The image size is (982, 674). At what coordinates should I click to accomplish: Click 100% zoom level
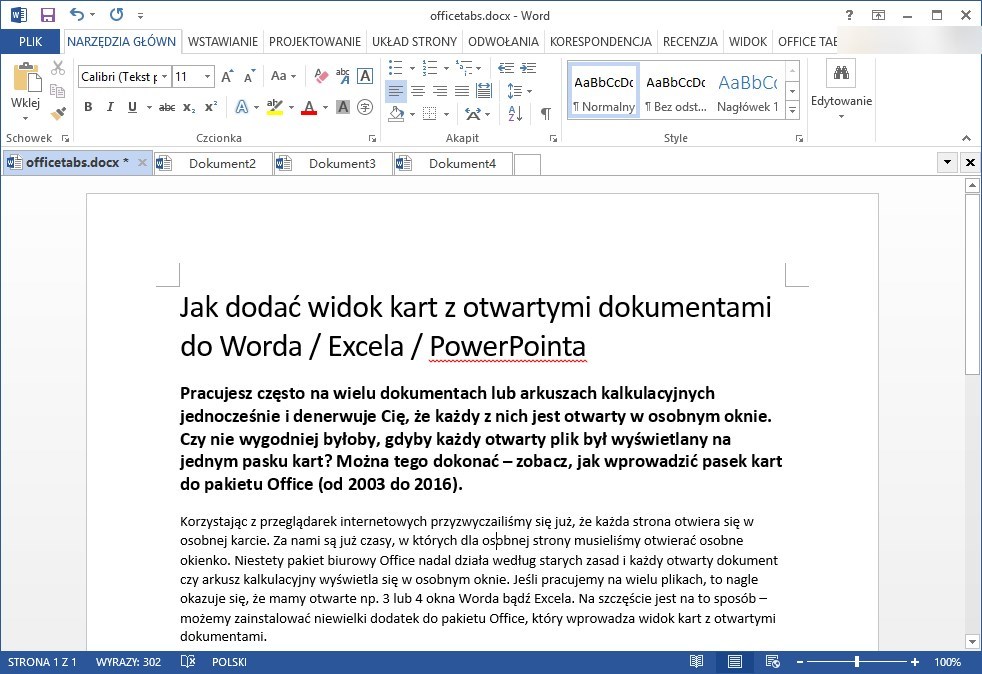947,661
